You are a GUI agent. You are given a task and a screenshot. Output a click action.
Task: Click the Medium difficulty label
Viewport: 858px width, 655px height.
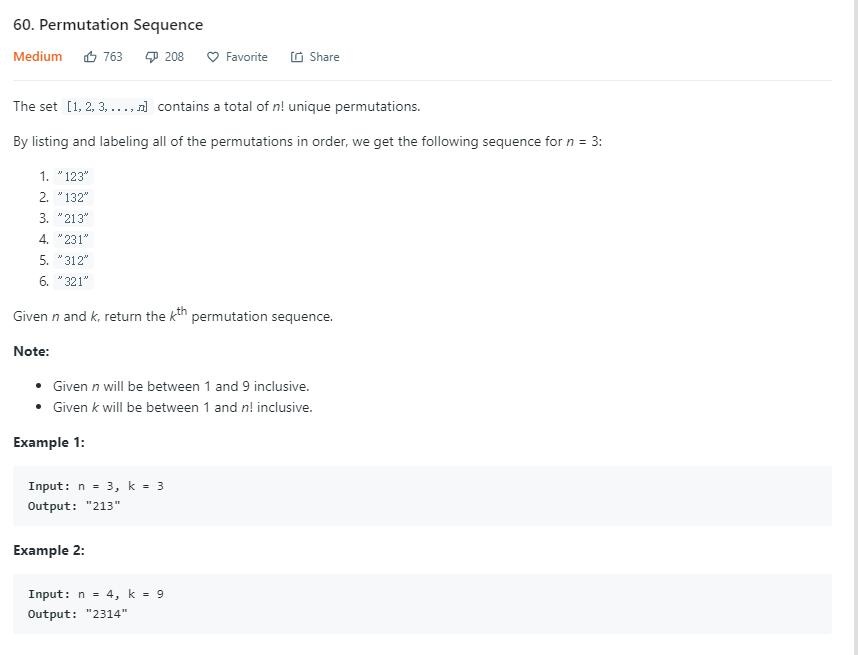(38, 57)
